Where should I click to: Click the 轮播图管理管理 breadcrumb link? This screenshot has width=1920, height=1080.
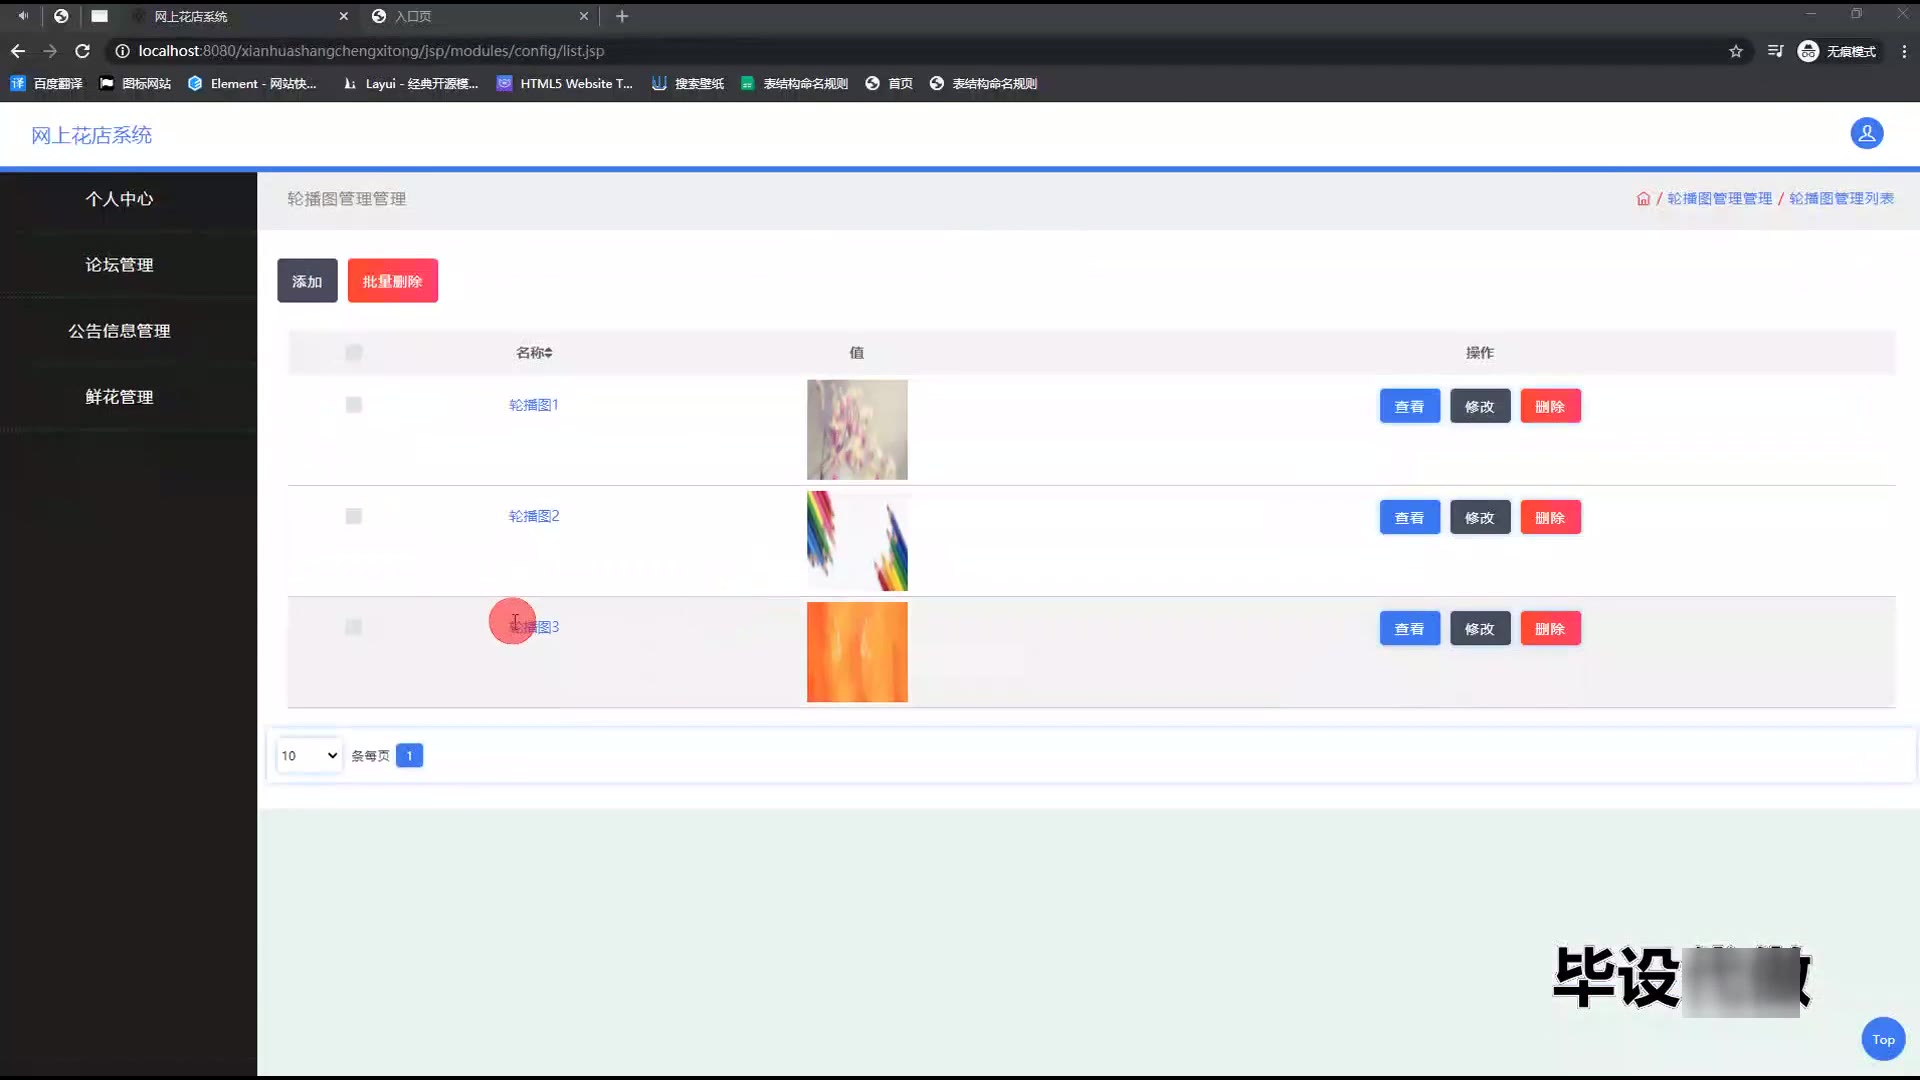1719,199
